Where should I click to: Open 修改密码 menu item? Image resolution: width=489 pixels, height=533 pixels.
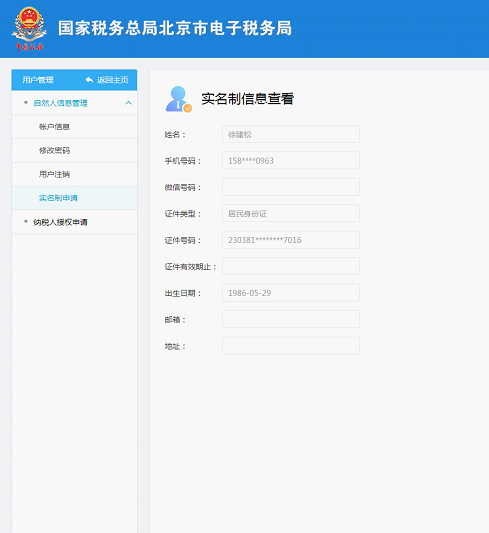[x=54, y=151]
